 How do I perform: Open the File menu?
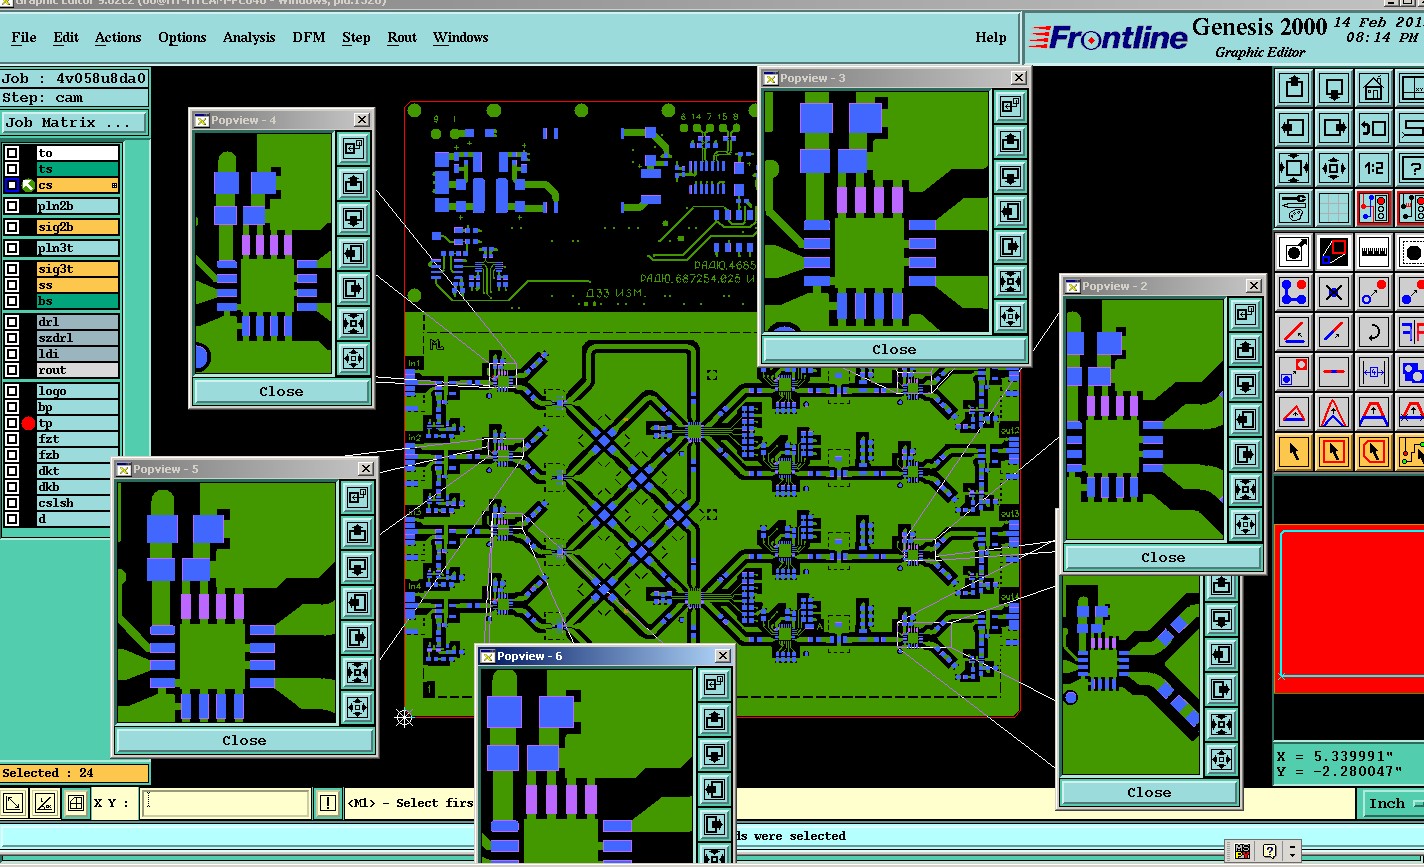[24, 37]
